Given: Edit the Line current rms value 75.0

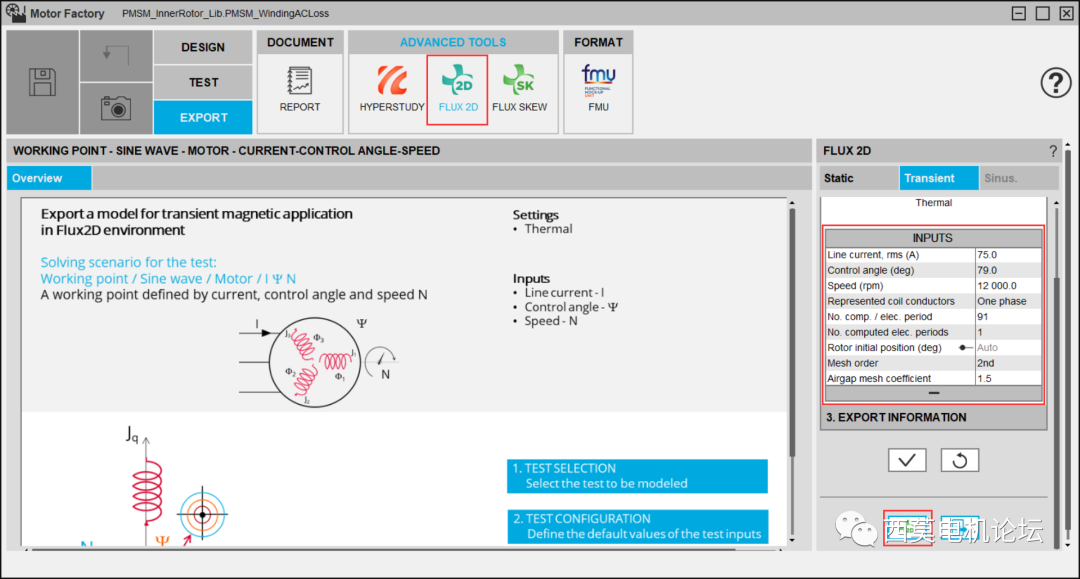Looking at the screenshot, I should tap(1008, 255).
